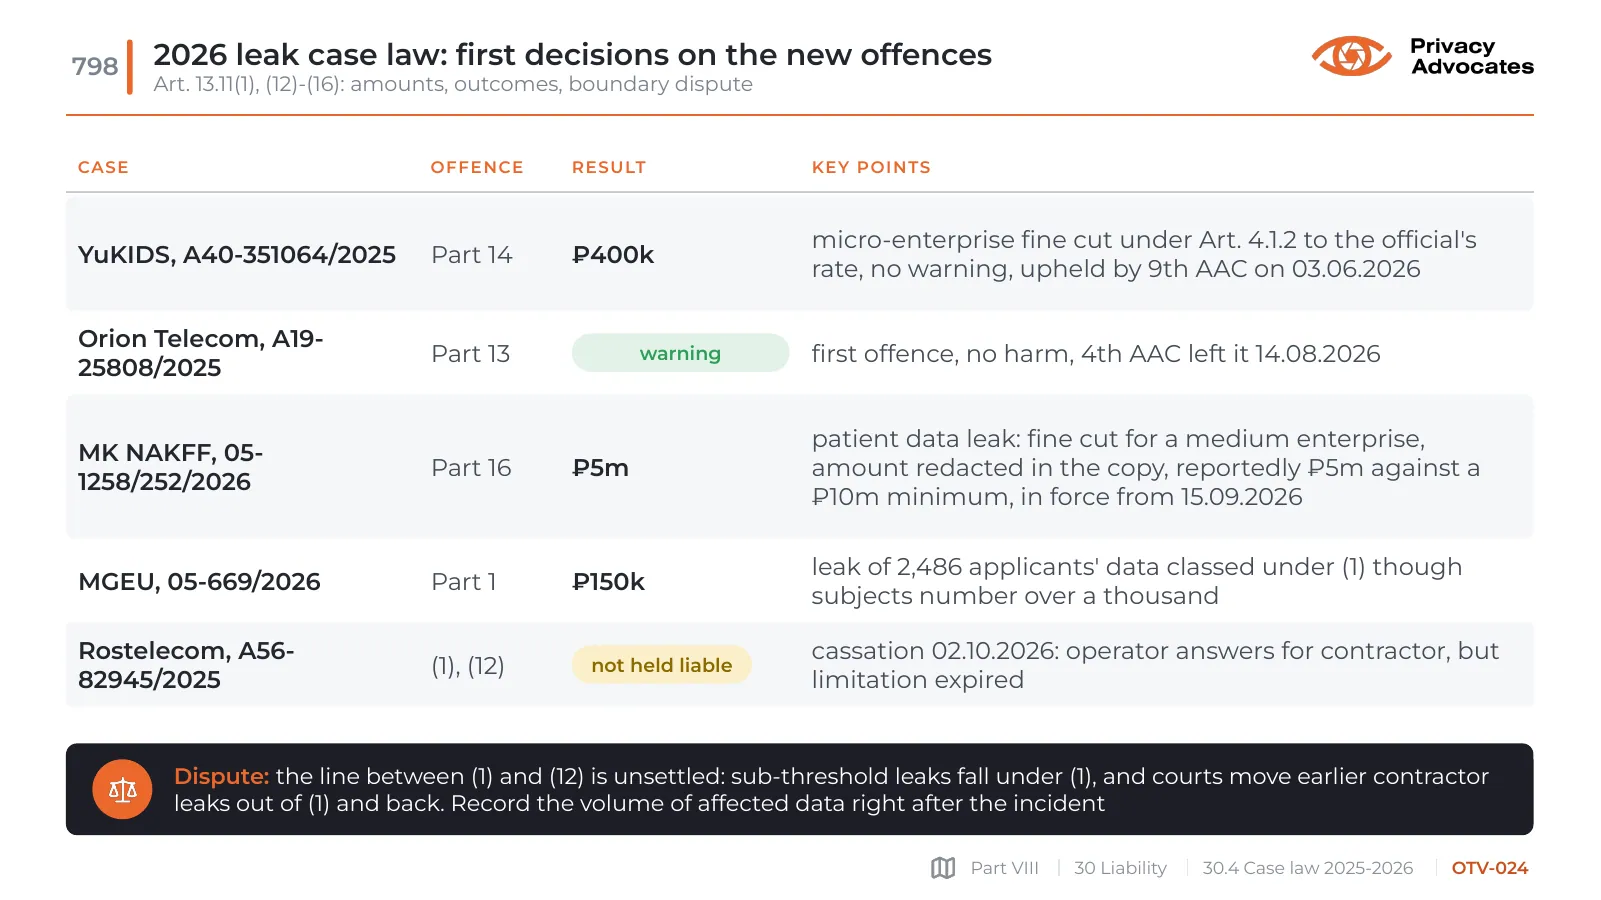The height and width of the screenshot is (900, 1601).
Task: Select case YuKIDS, A40-351064/2025
Action: [x=237, y=255]
